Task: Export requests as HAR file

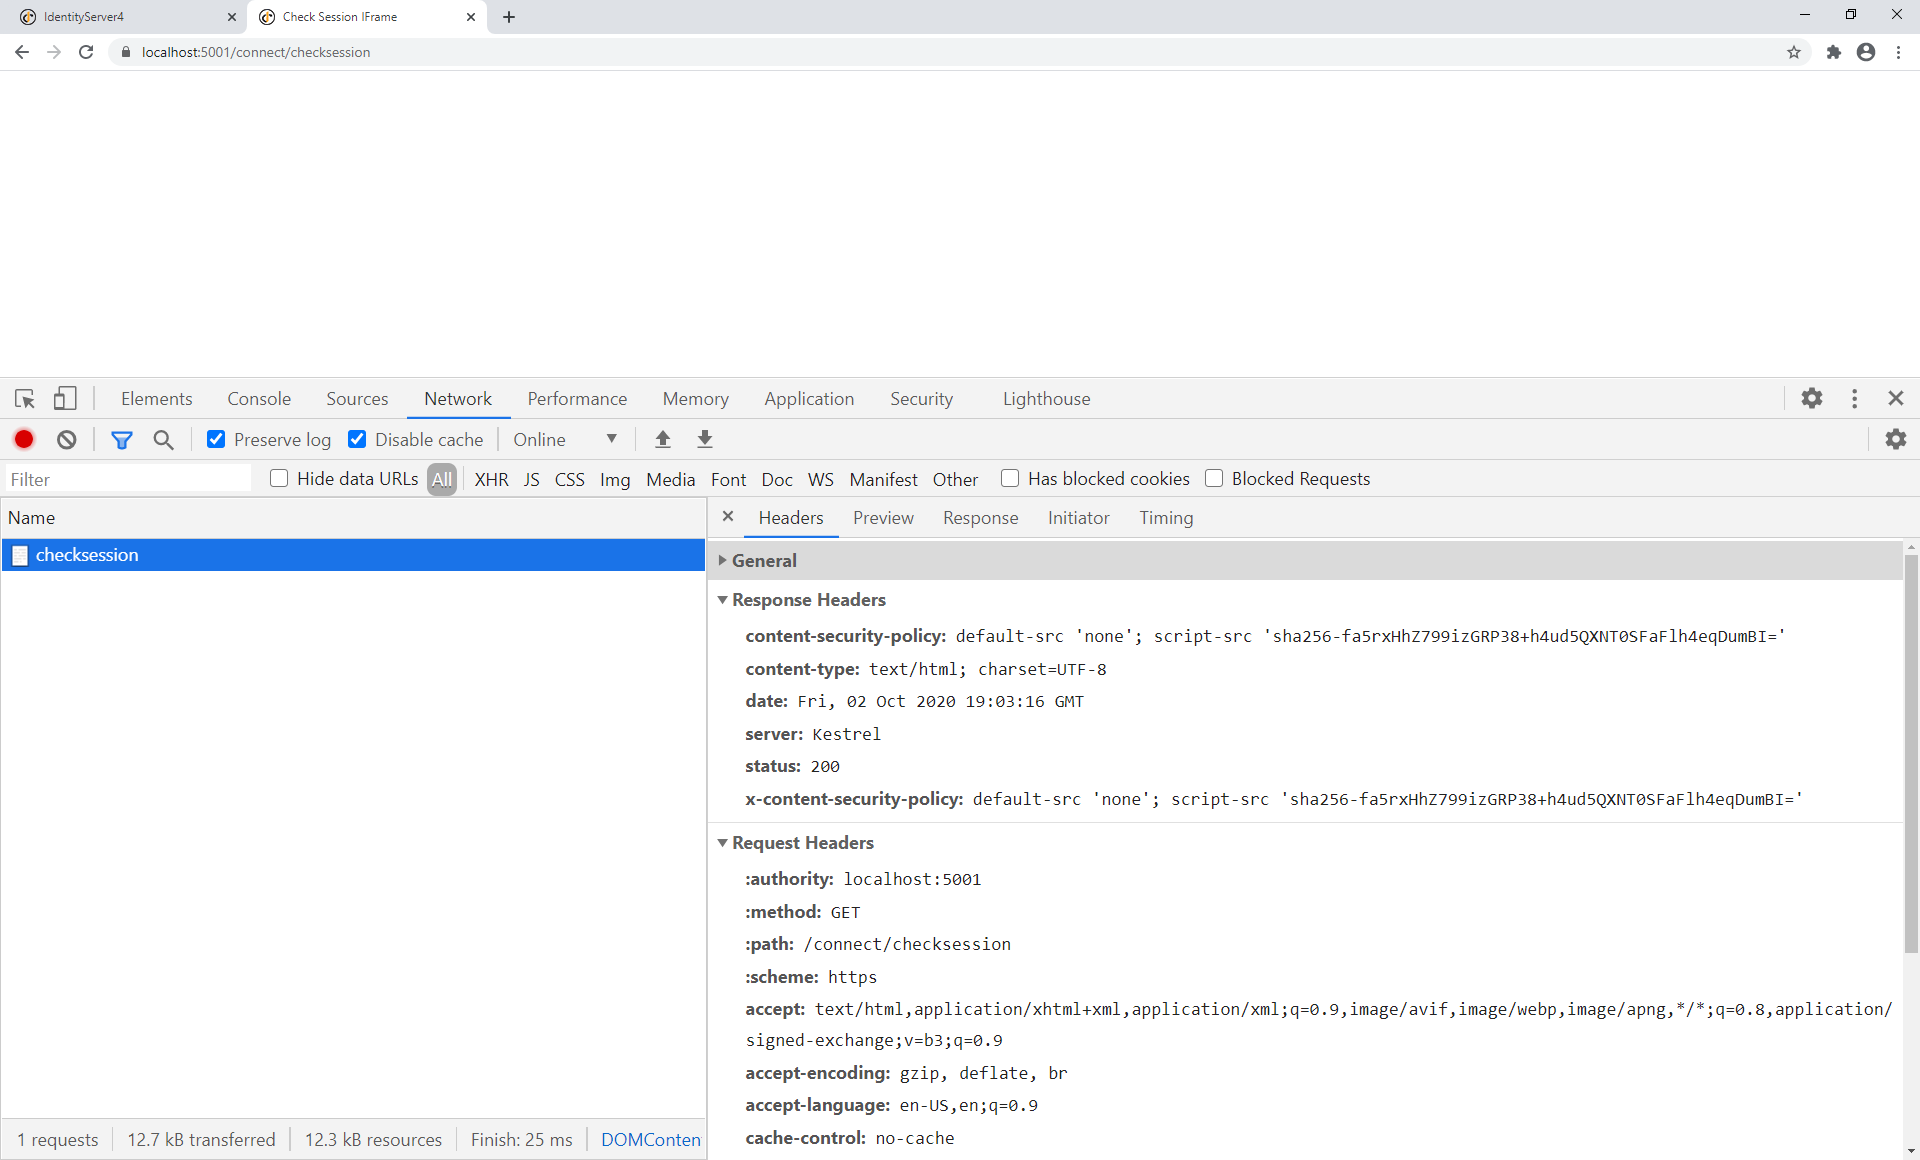Action: [704, 439]
